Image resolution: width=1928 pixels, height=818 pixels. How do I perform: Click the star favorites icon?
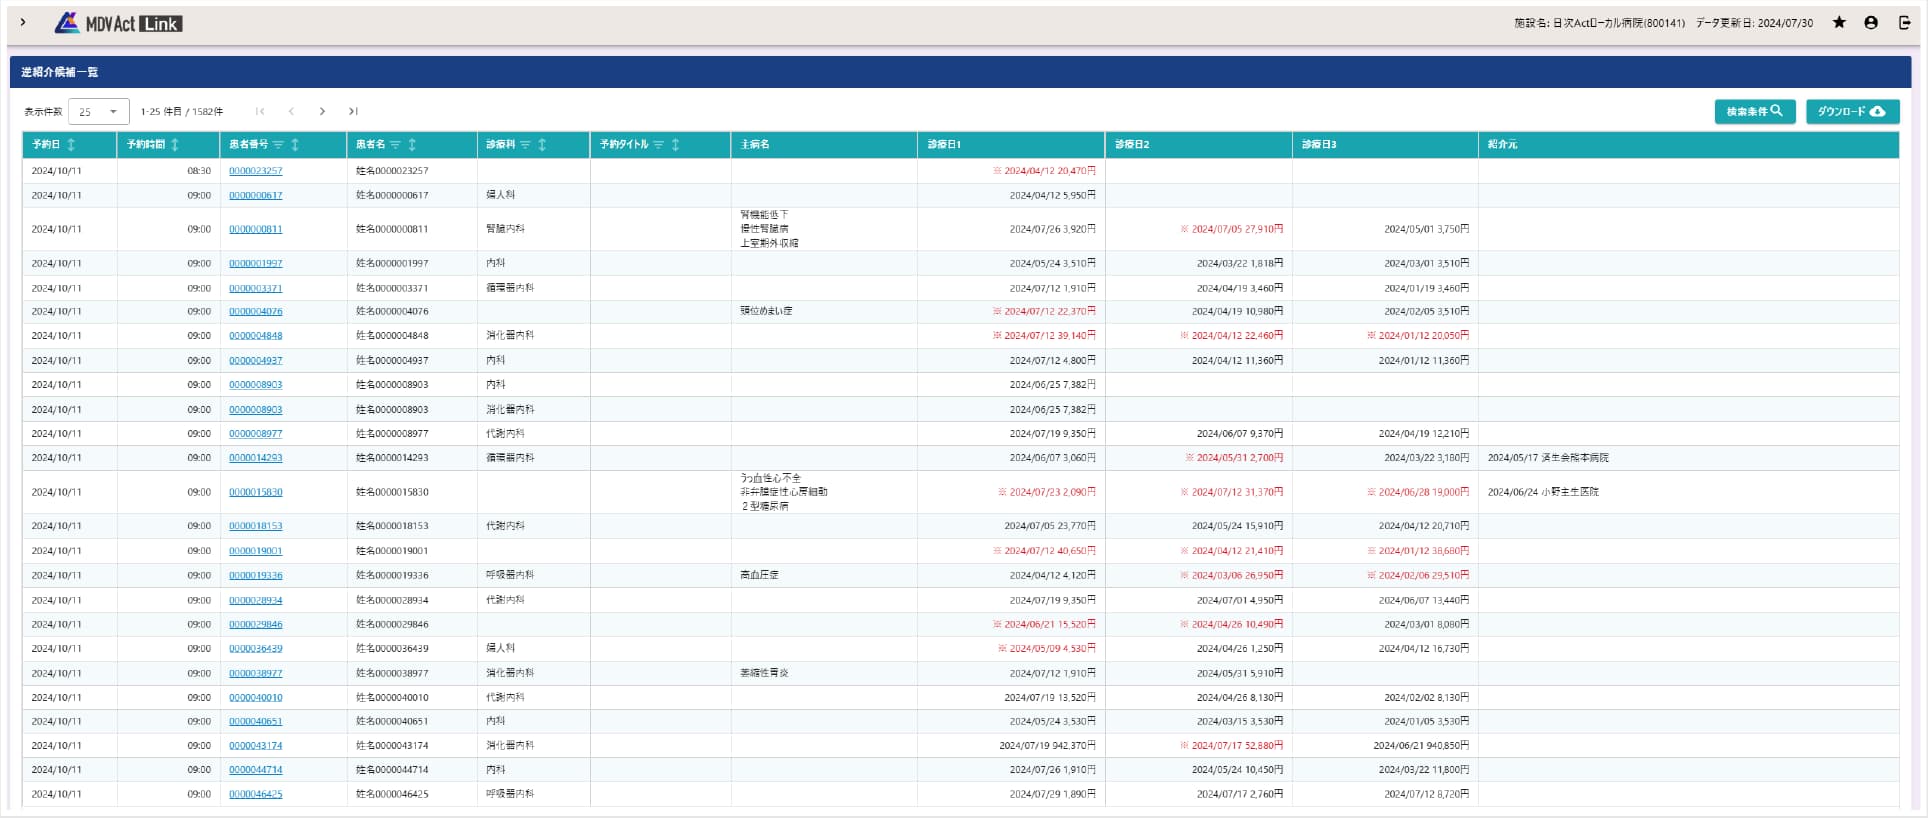click(x=1839, y=23)
